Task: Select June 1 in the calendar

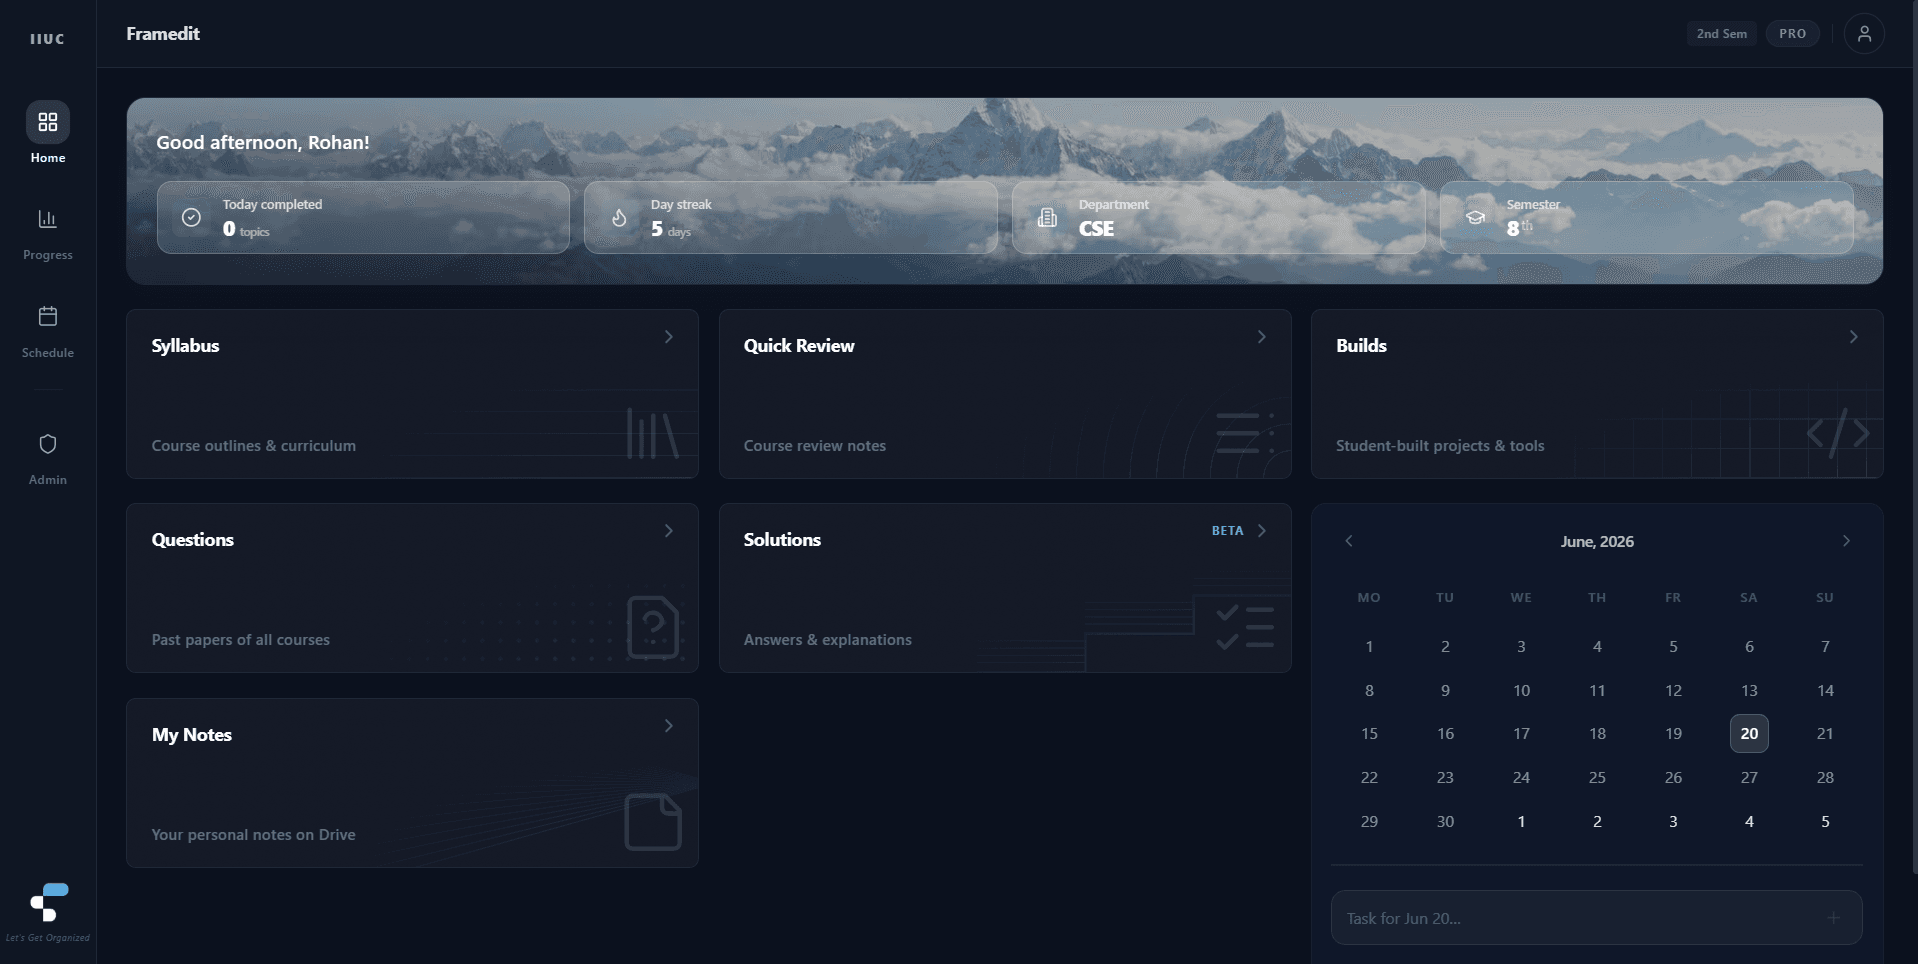Action: [x=1369, y=647]
